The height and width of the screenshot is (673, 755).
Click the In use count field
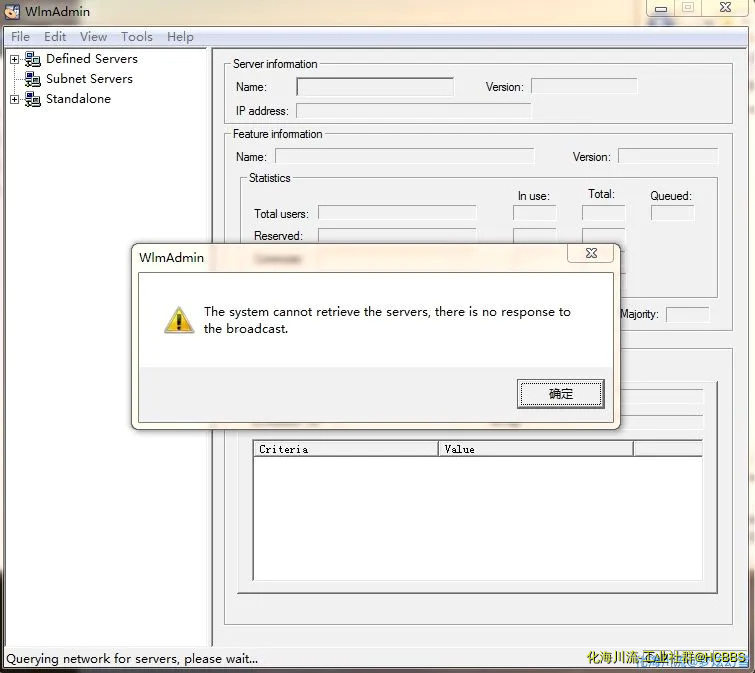pyautogui.click(x=534, y=213)
